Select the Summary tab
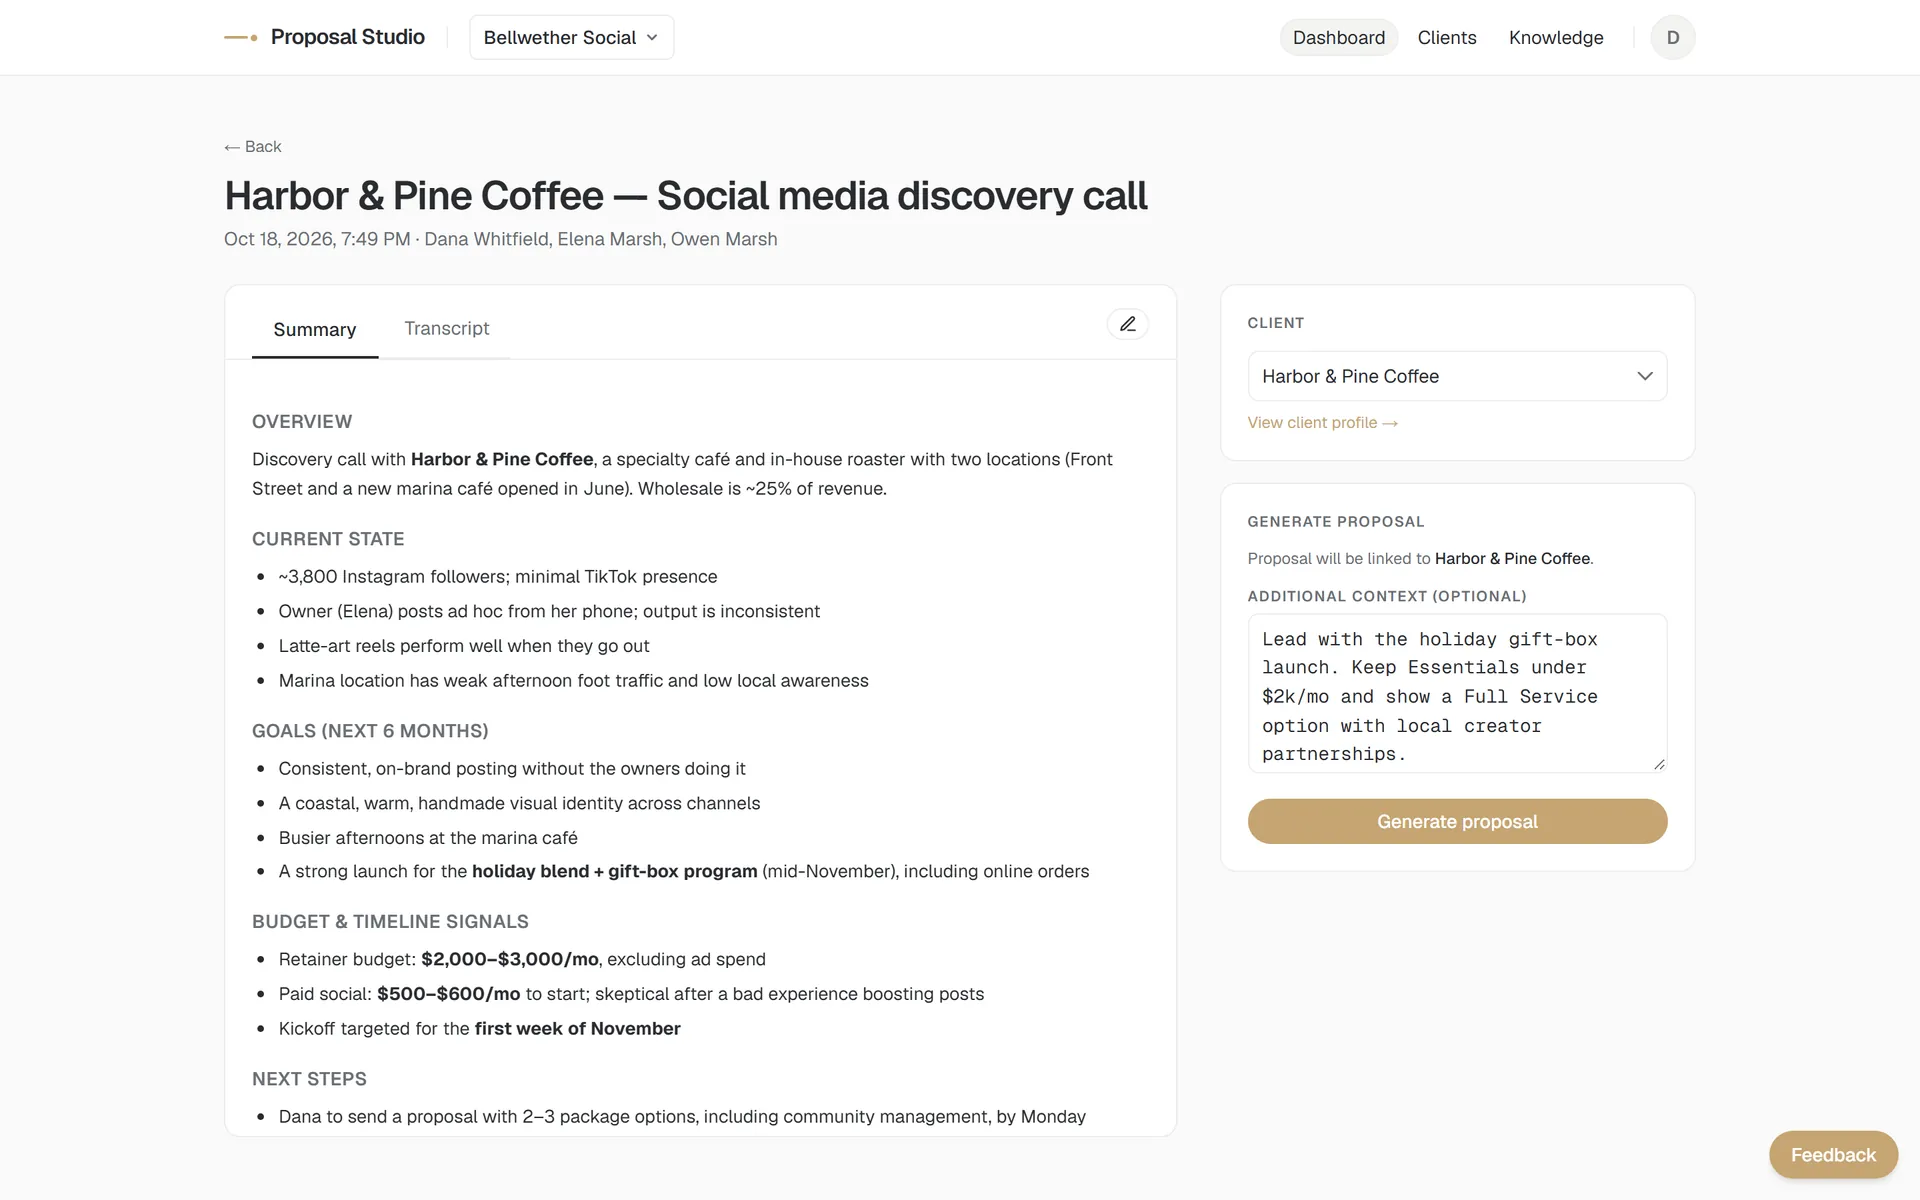This screenshot has width=1920, height=1200. tap(314, 329)
